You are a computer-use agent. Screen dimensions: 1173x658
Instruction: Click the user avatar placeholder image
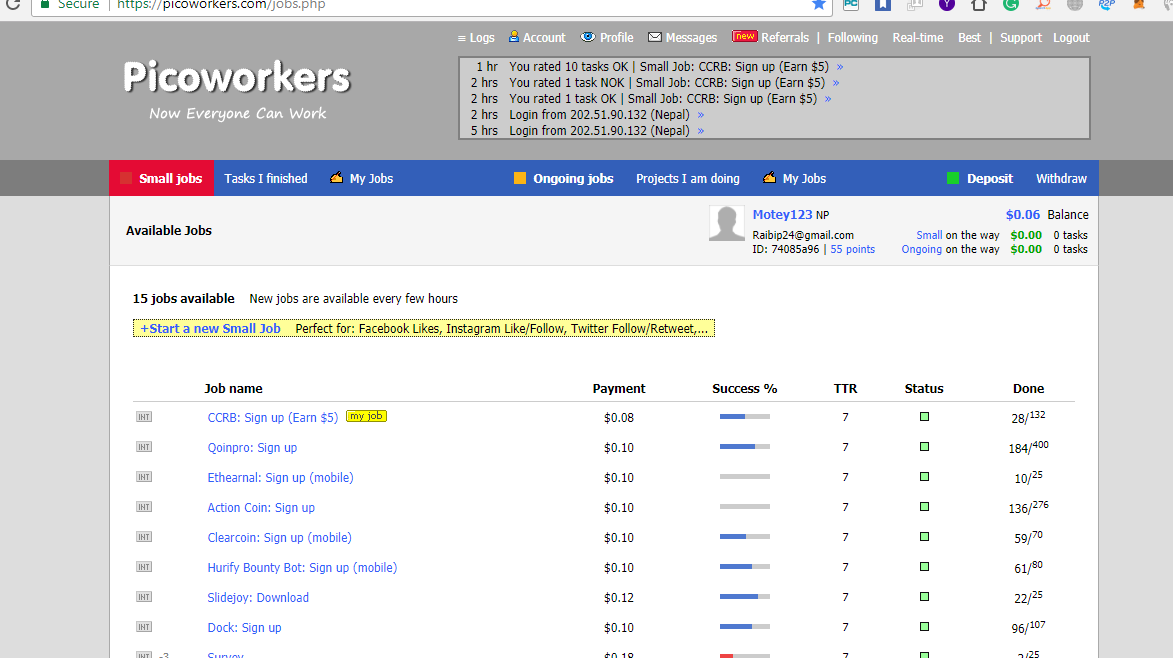click(x=726, y=224)
